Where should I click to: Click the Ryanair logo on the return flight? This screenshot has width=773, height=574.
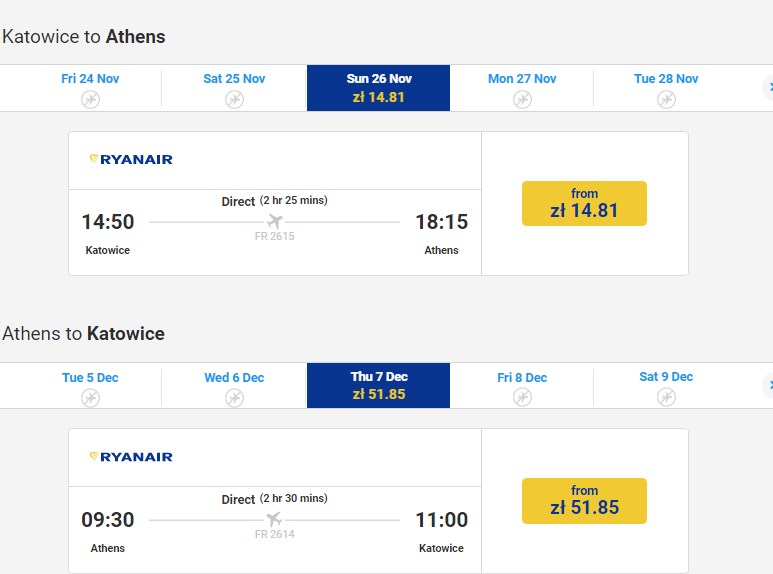tap(131, 457)
